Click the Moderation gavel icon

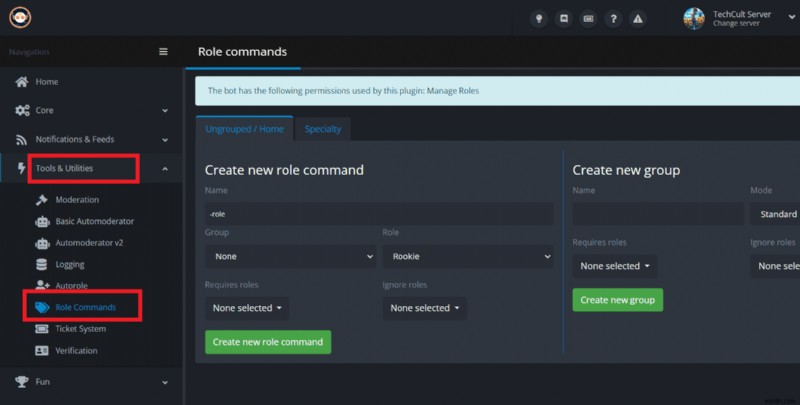click(42, 200)
